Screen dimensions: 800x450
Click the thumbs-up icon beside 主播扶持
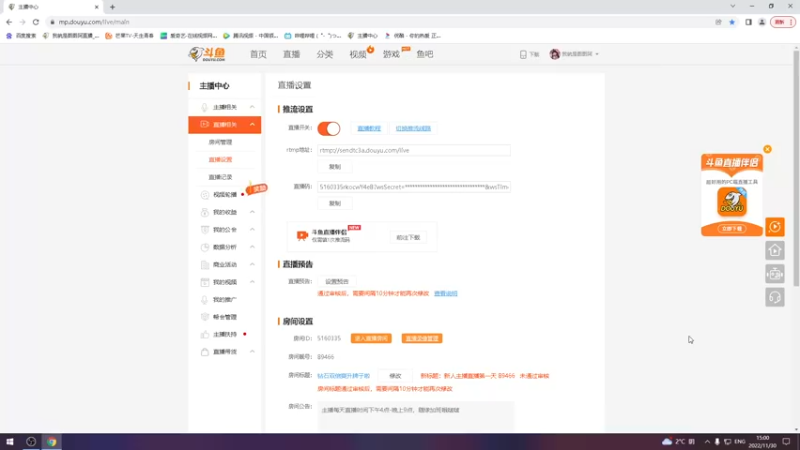(x=205, y=335)
